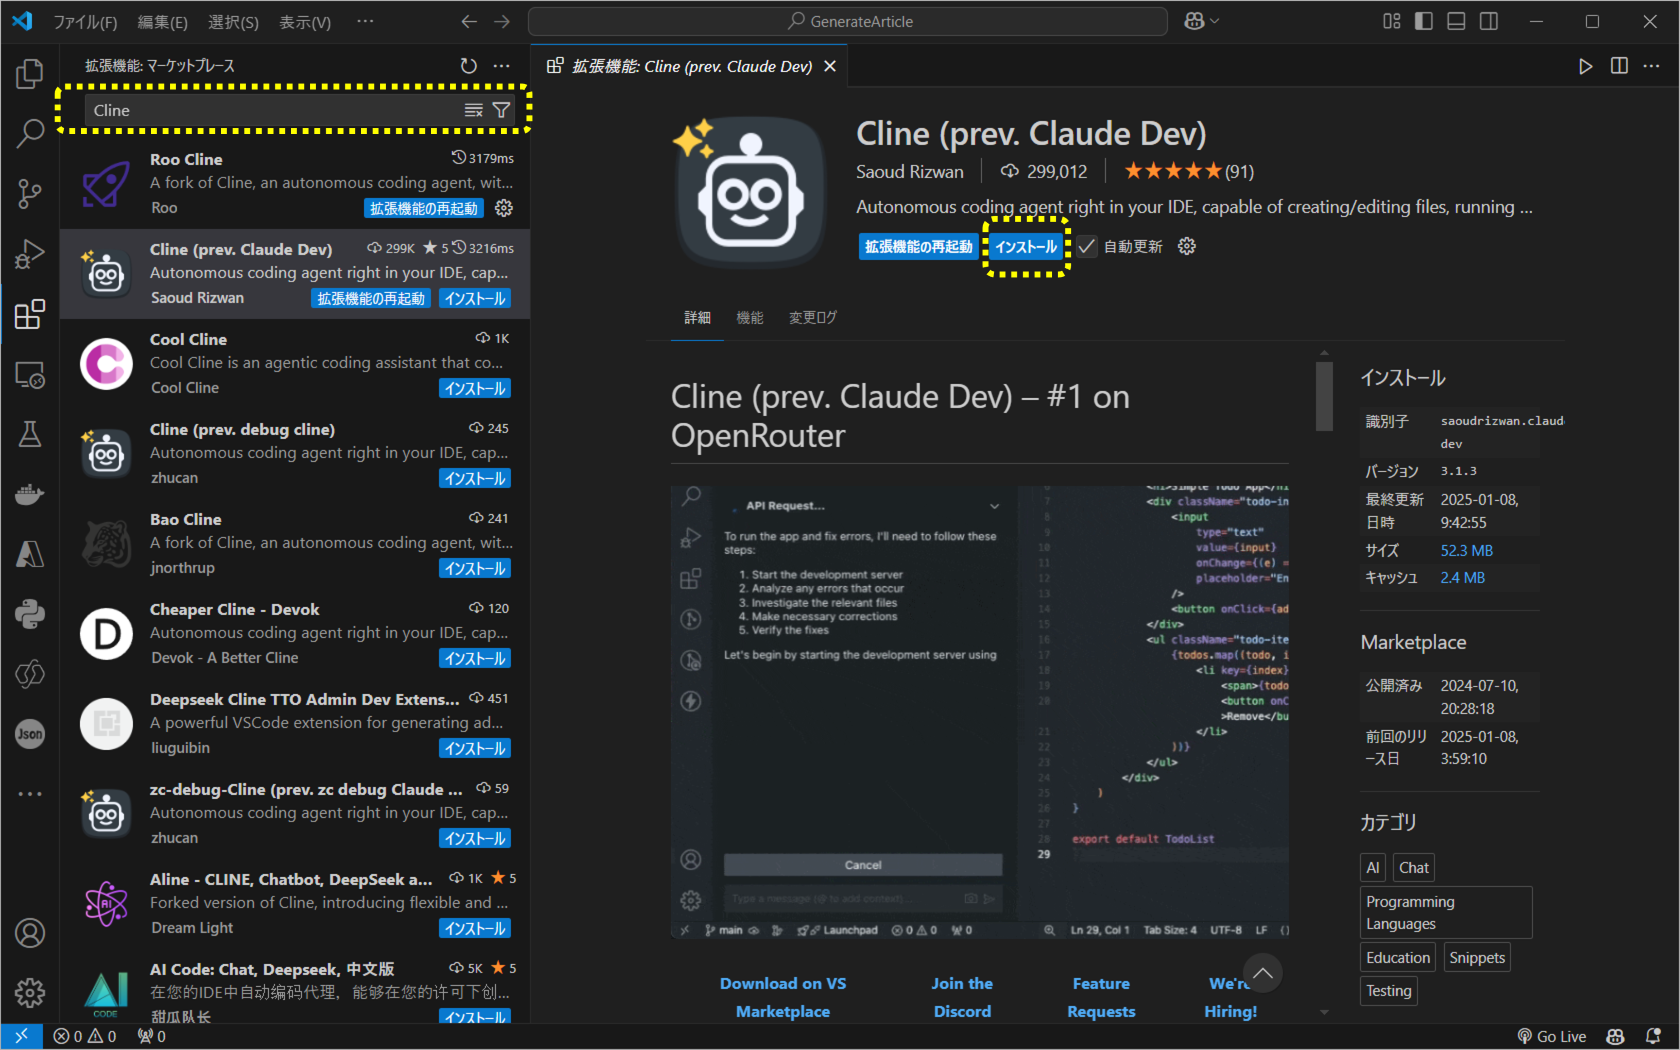
Task: Select the Chat category tag
Action: (x=1414, y=867)
